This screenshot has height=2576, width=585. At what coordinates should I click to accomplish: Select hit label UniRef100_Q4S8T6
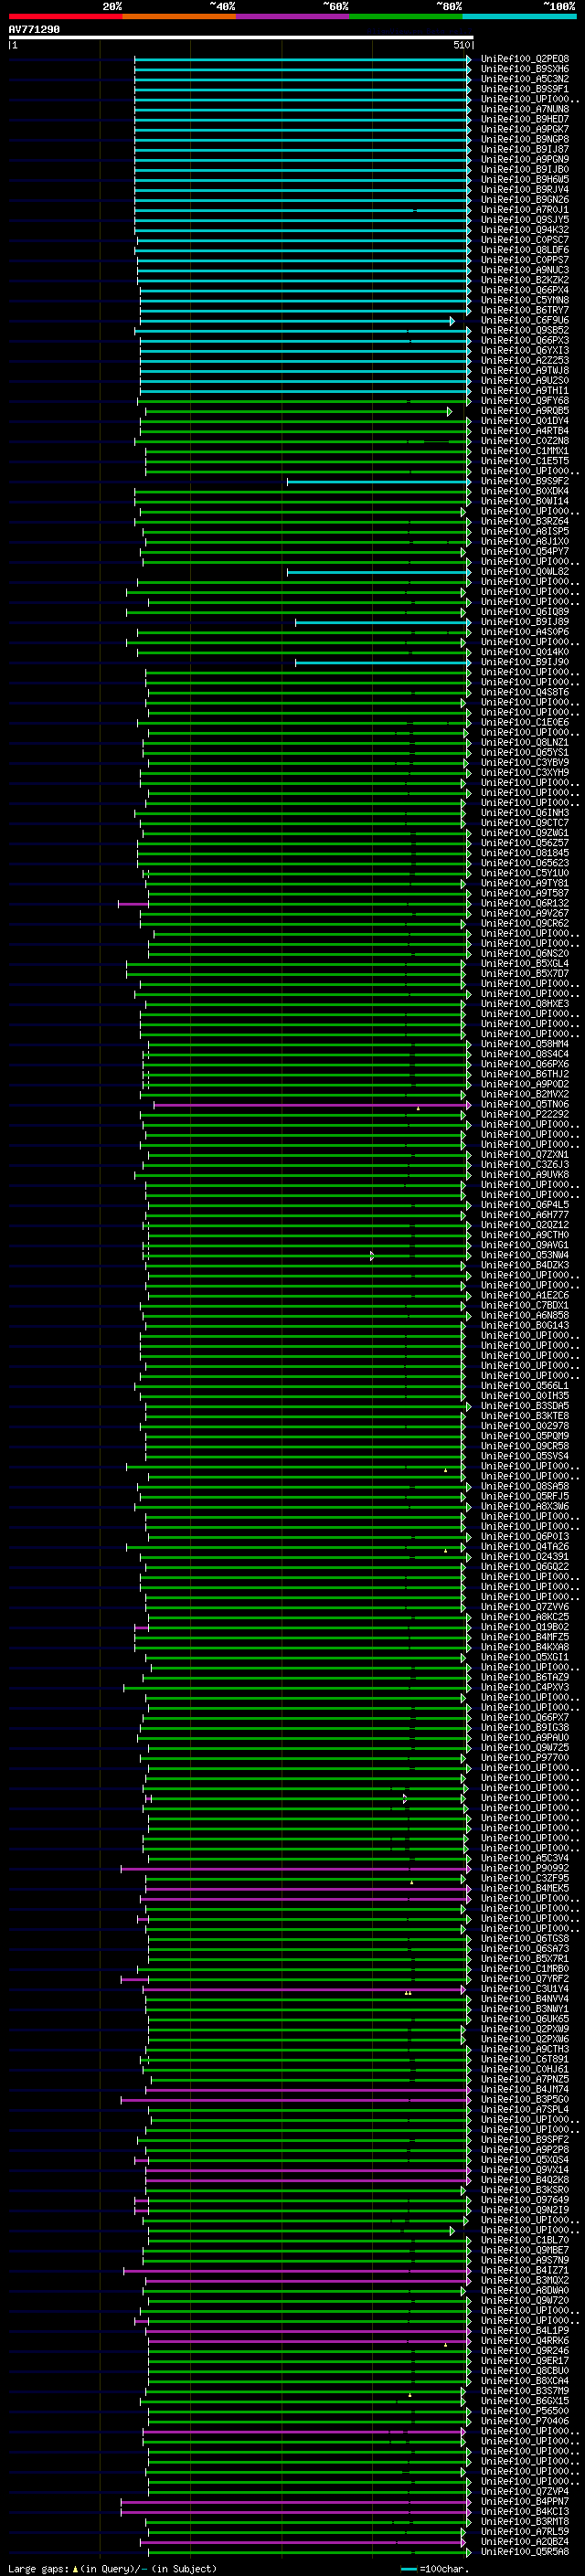[x=525, y=692]
